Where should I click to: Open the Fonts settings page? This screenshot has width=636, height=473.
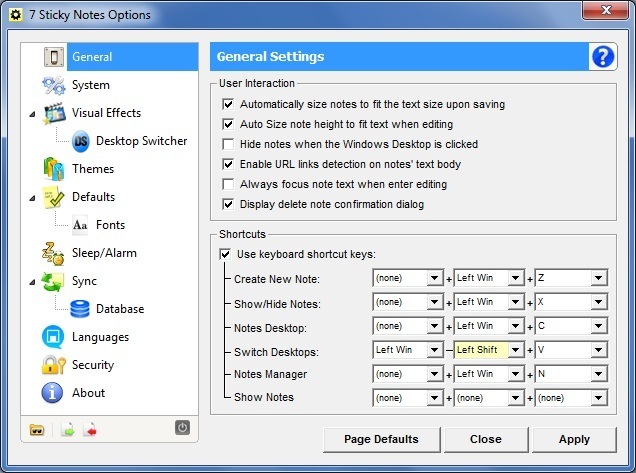coord(110,225)
